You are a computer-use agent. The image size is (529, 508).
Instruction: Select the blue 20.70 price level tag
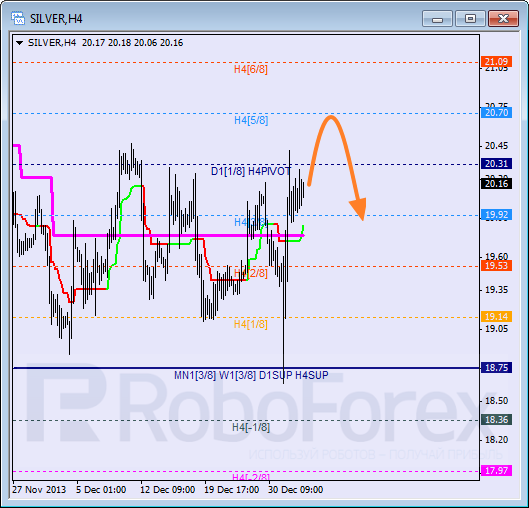coord(496,113)
